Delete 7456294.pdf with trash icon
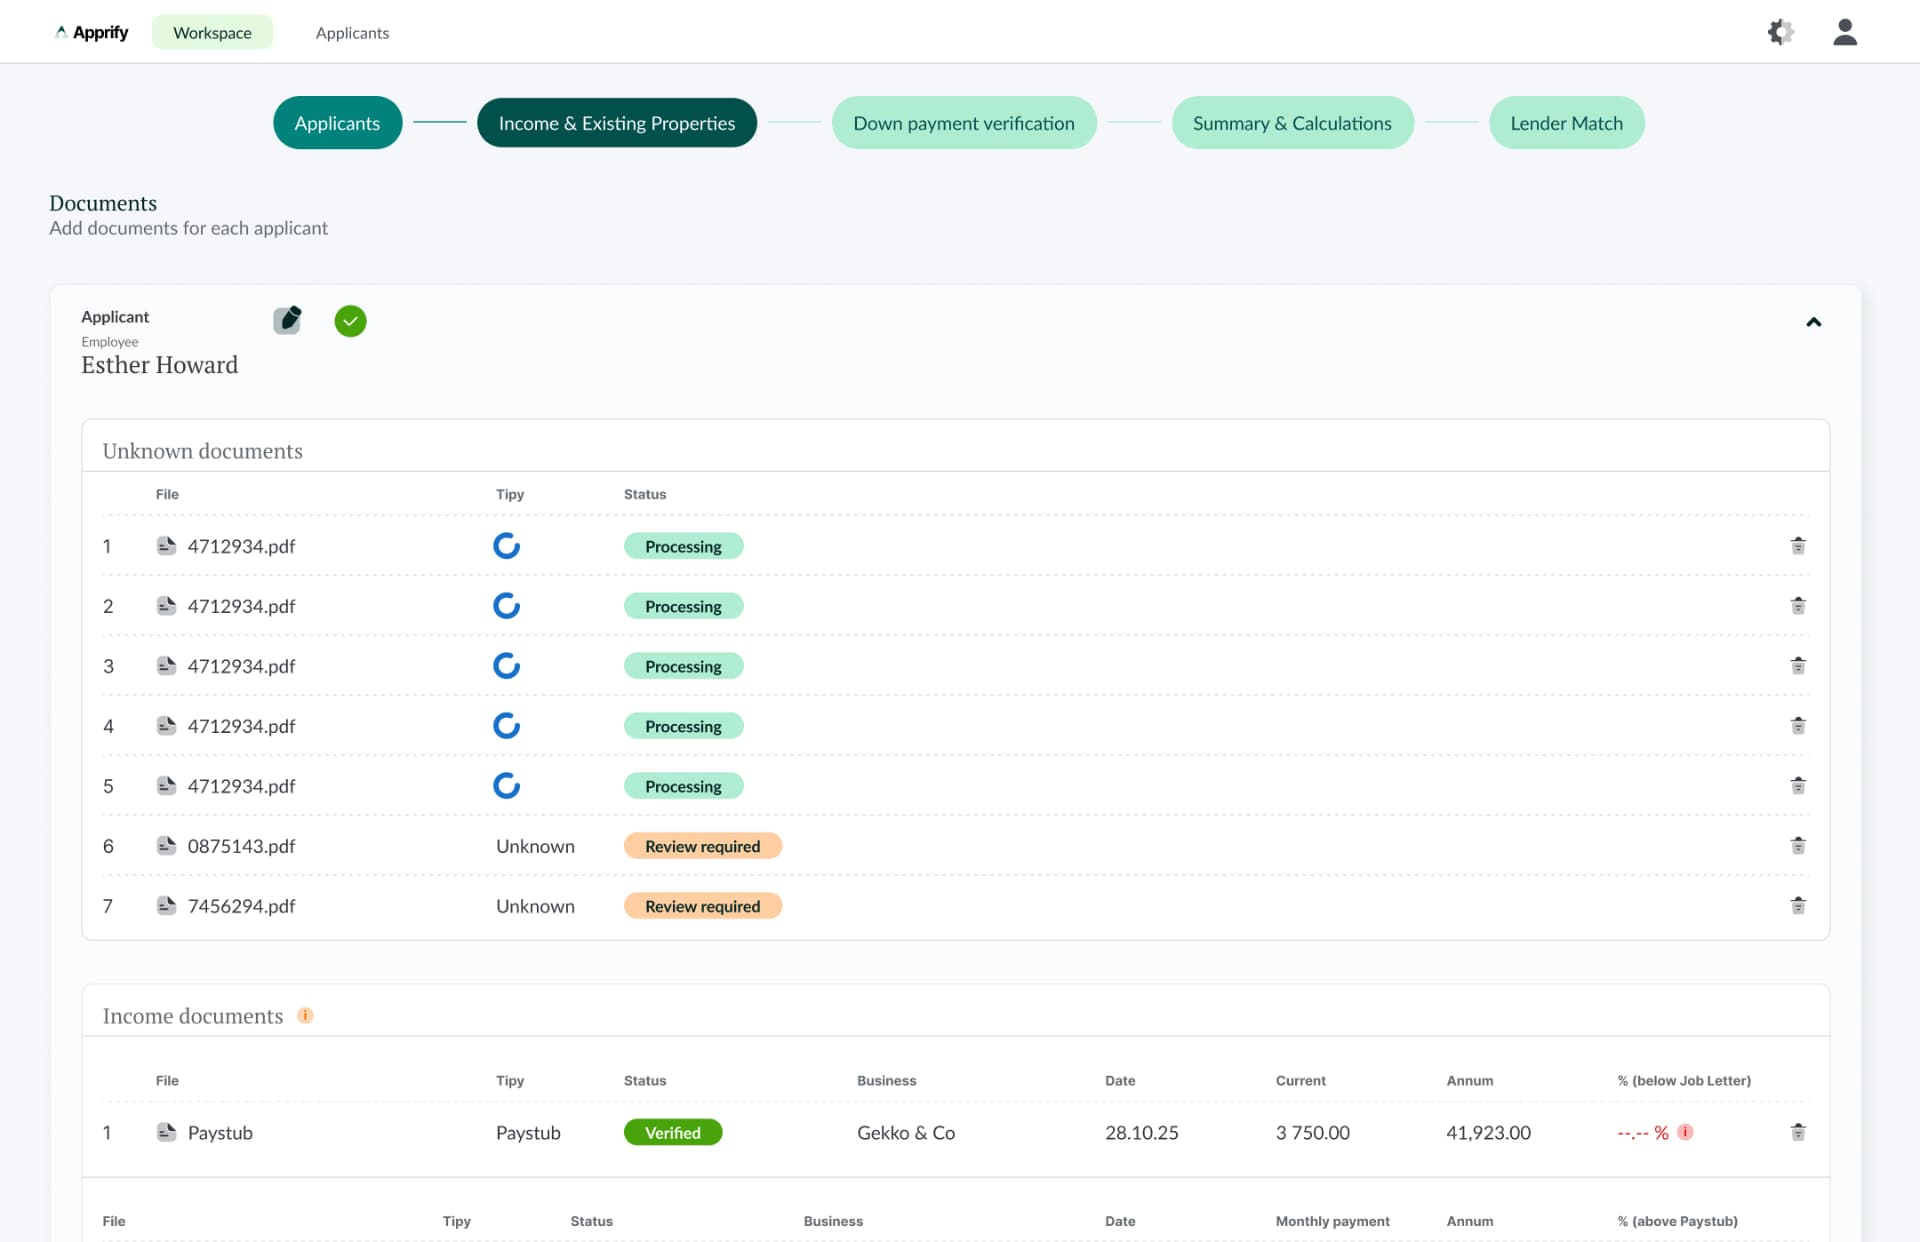 pyautogui.click(x=1798, y=906)
